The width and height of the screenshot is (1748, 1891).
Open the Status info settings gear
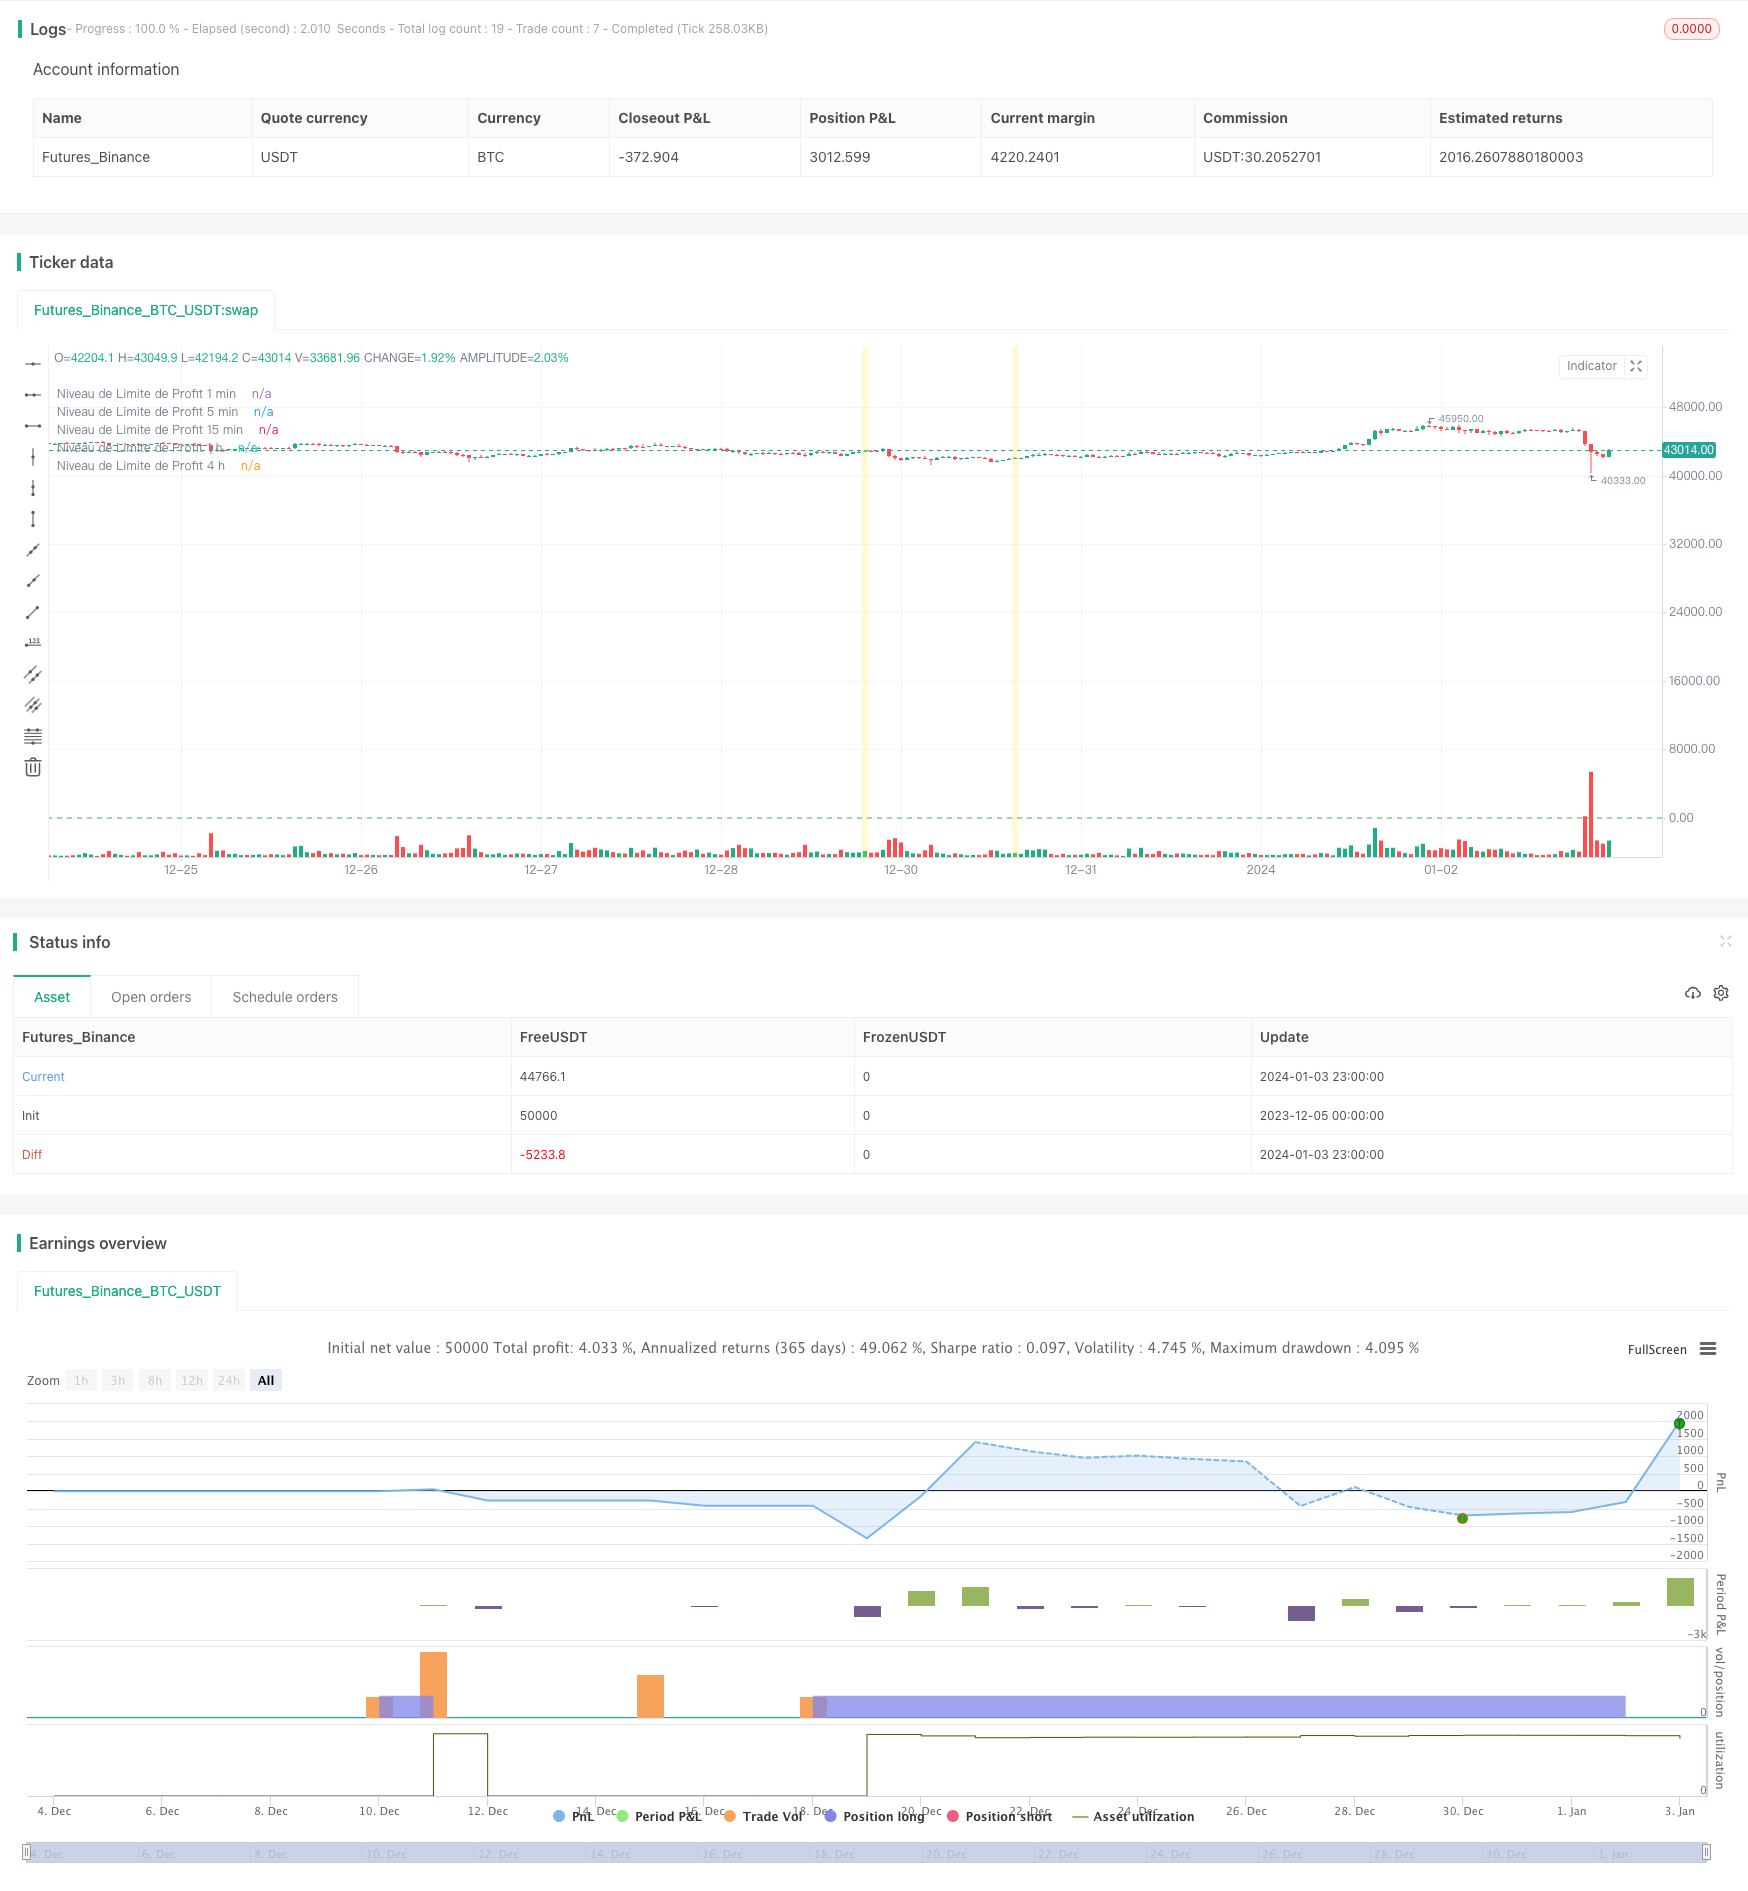1721,993
